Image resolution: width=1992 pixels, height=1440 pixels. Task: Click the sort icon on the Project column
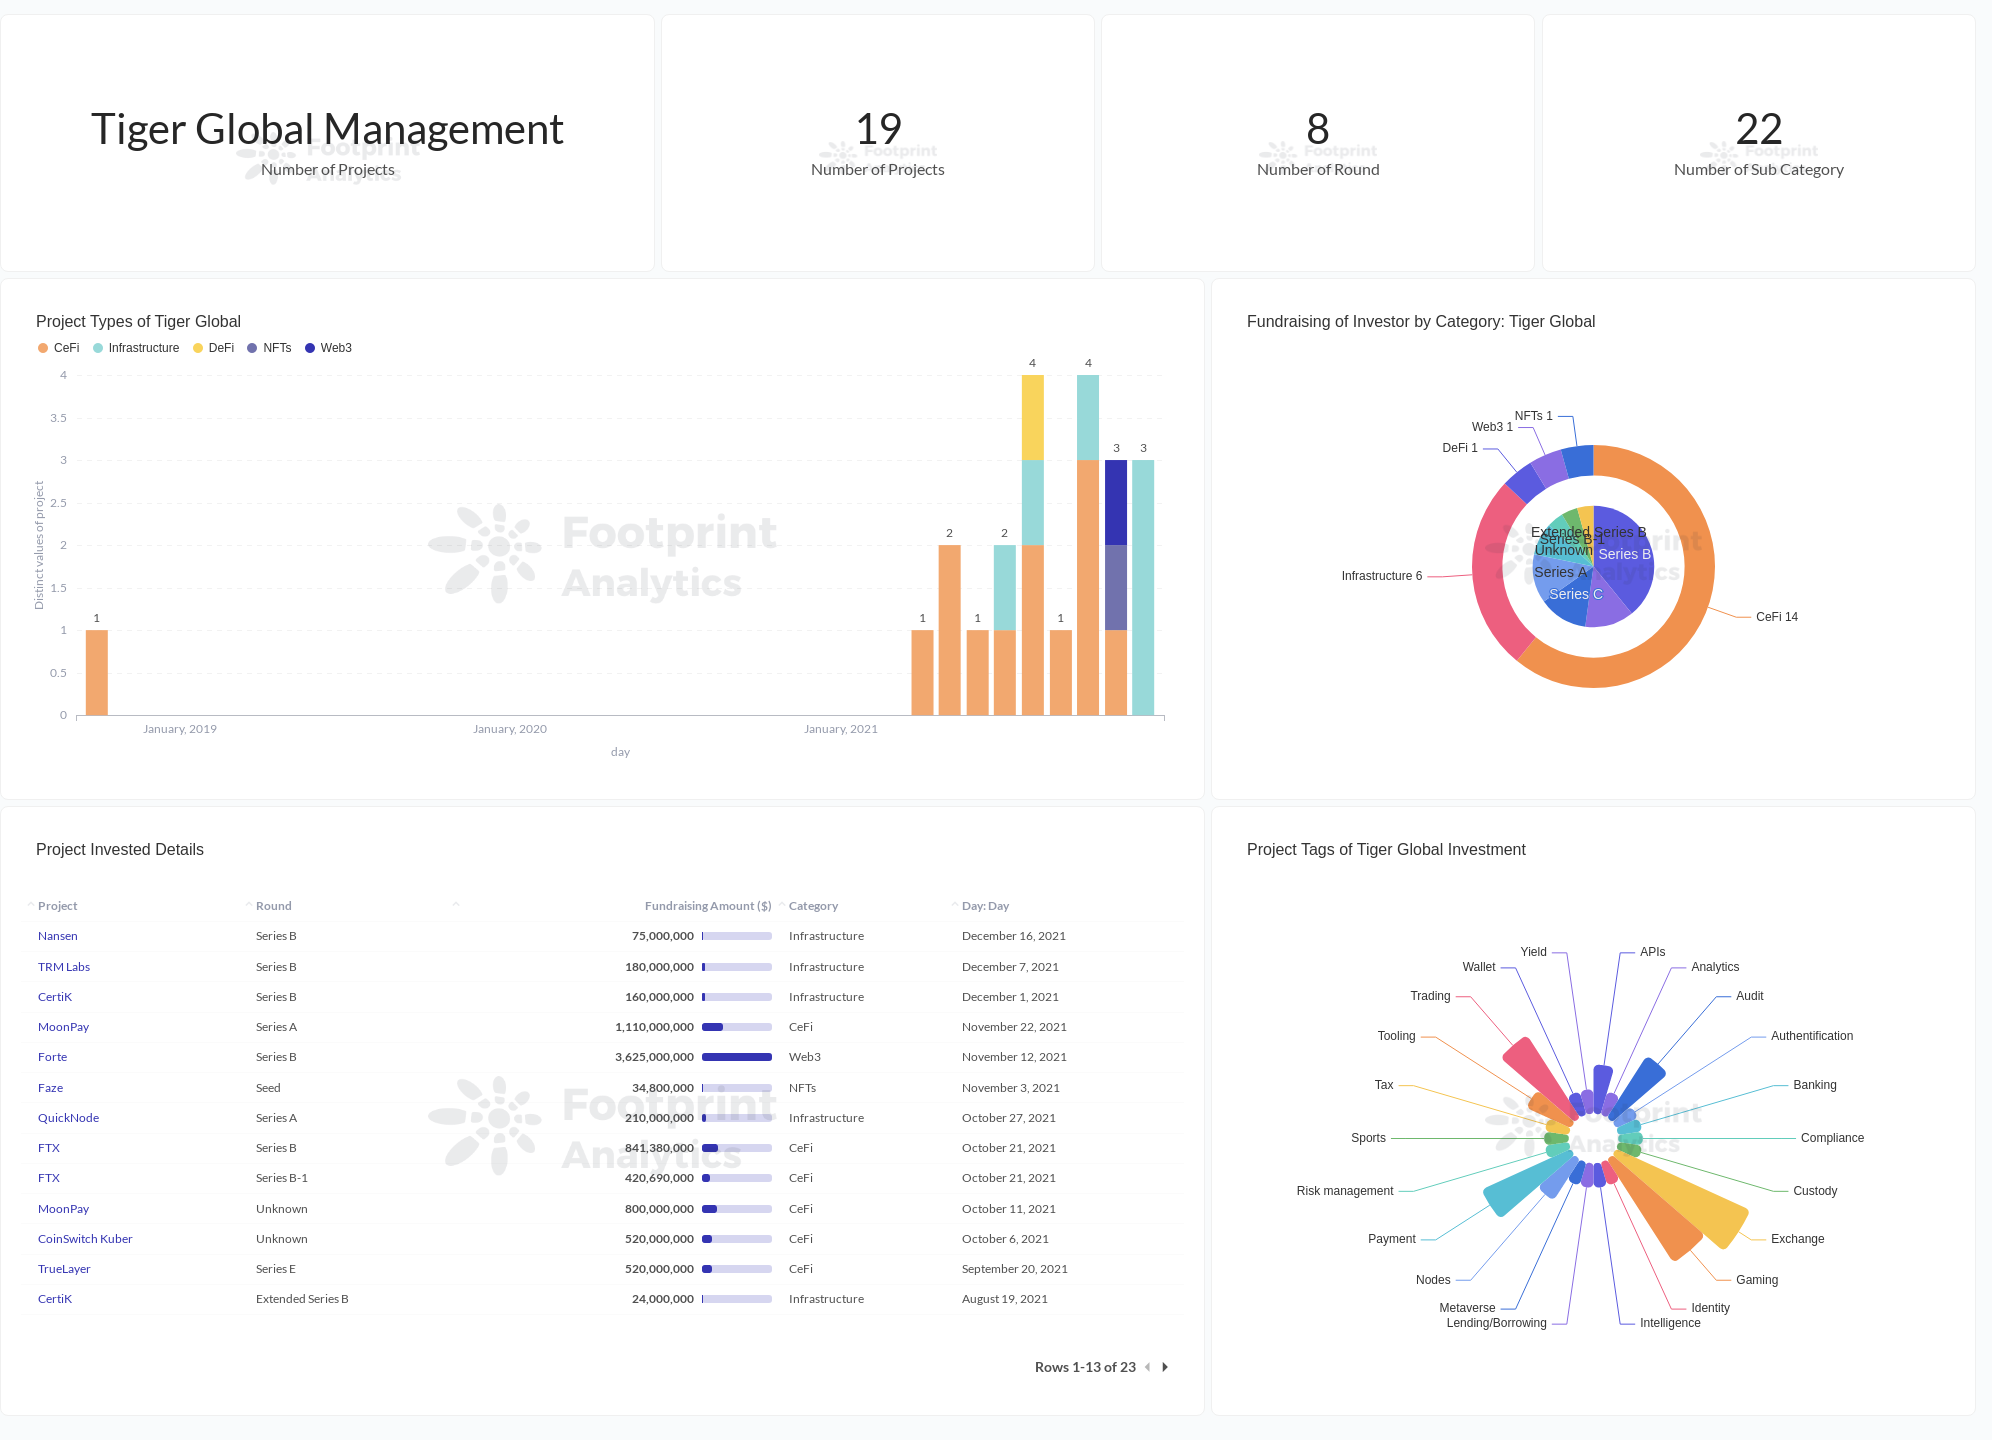coord(29,905)
